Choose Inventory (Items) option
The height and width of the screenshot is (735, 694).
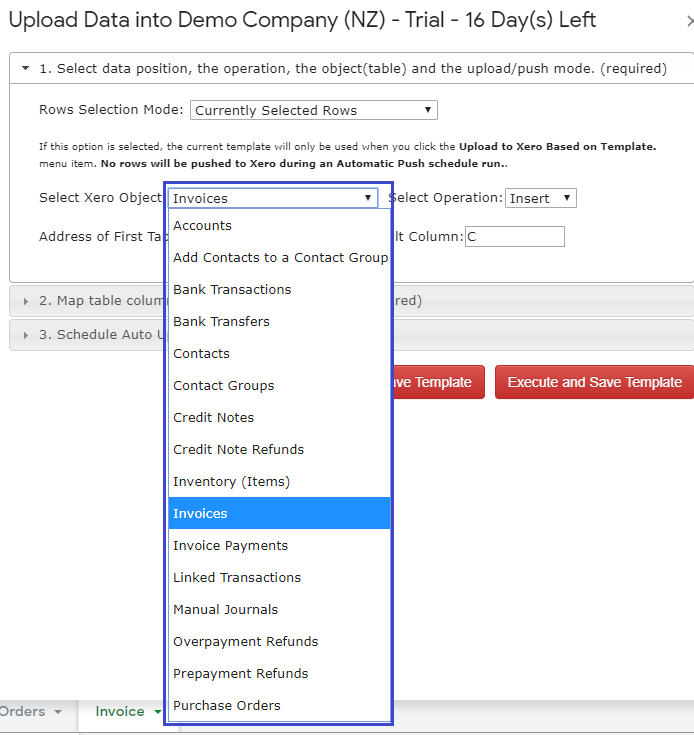click(279, 481)
